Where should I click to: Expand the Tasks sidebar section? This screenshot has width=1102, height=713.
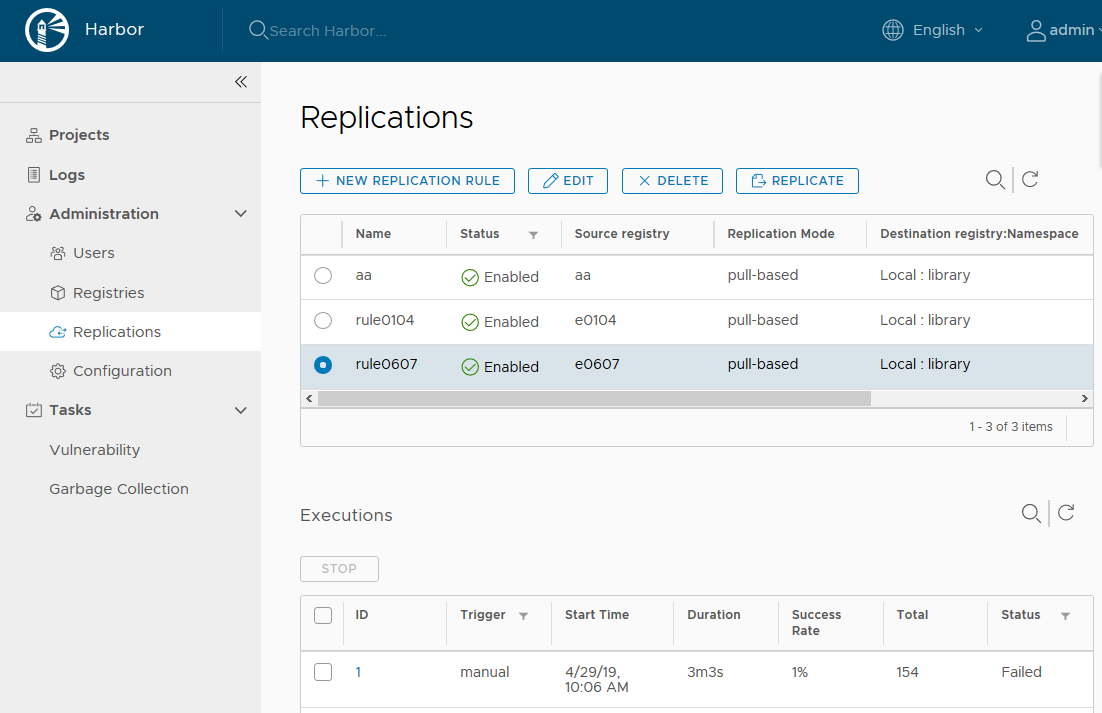tap(240, 410)
